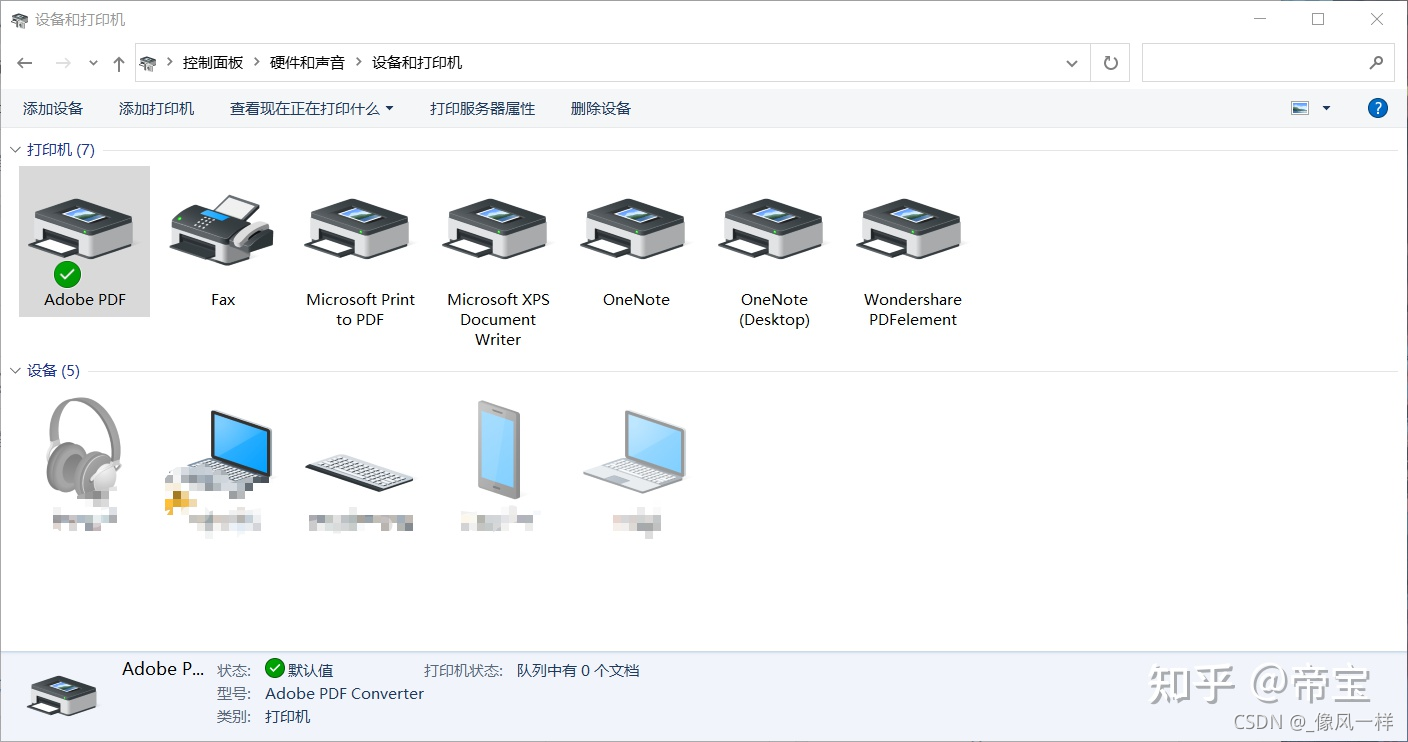Click the printer icon in details pane
The width and height of the screenshot is (1408, 742).
pyautogui.click(x=62, y=695)
